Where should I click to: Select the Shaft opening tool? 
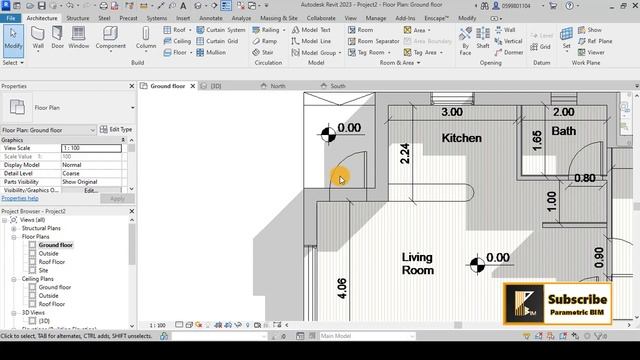tap(483, 38)
